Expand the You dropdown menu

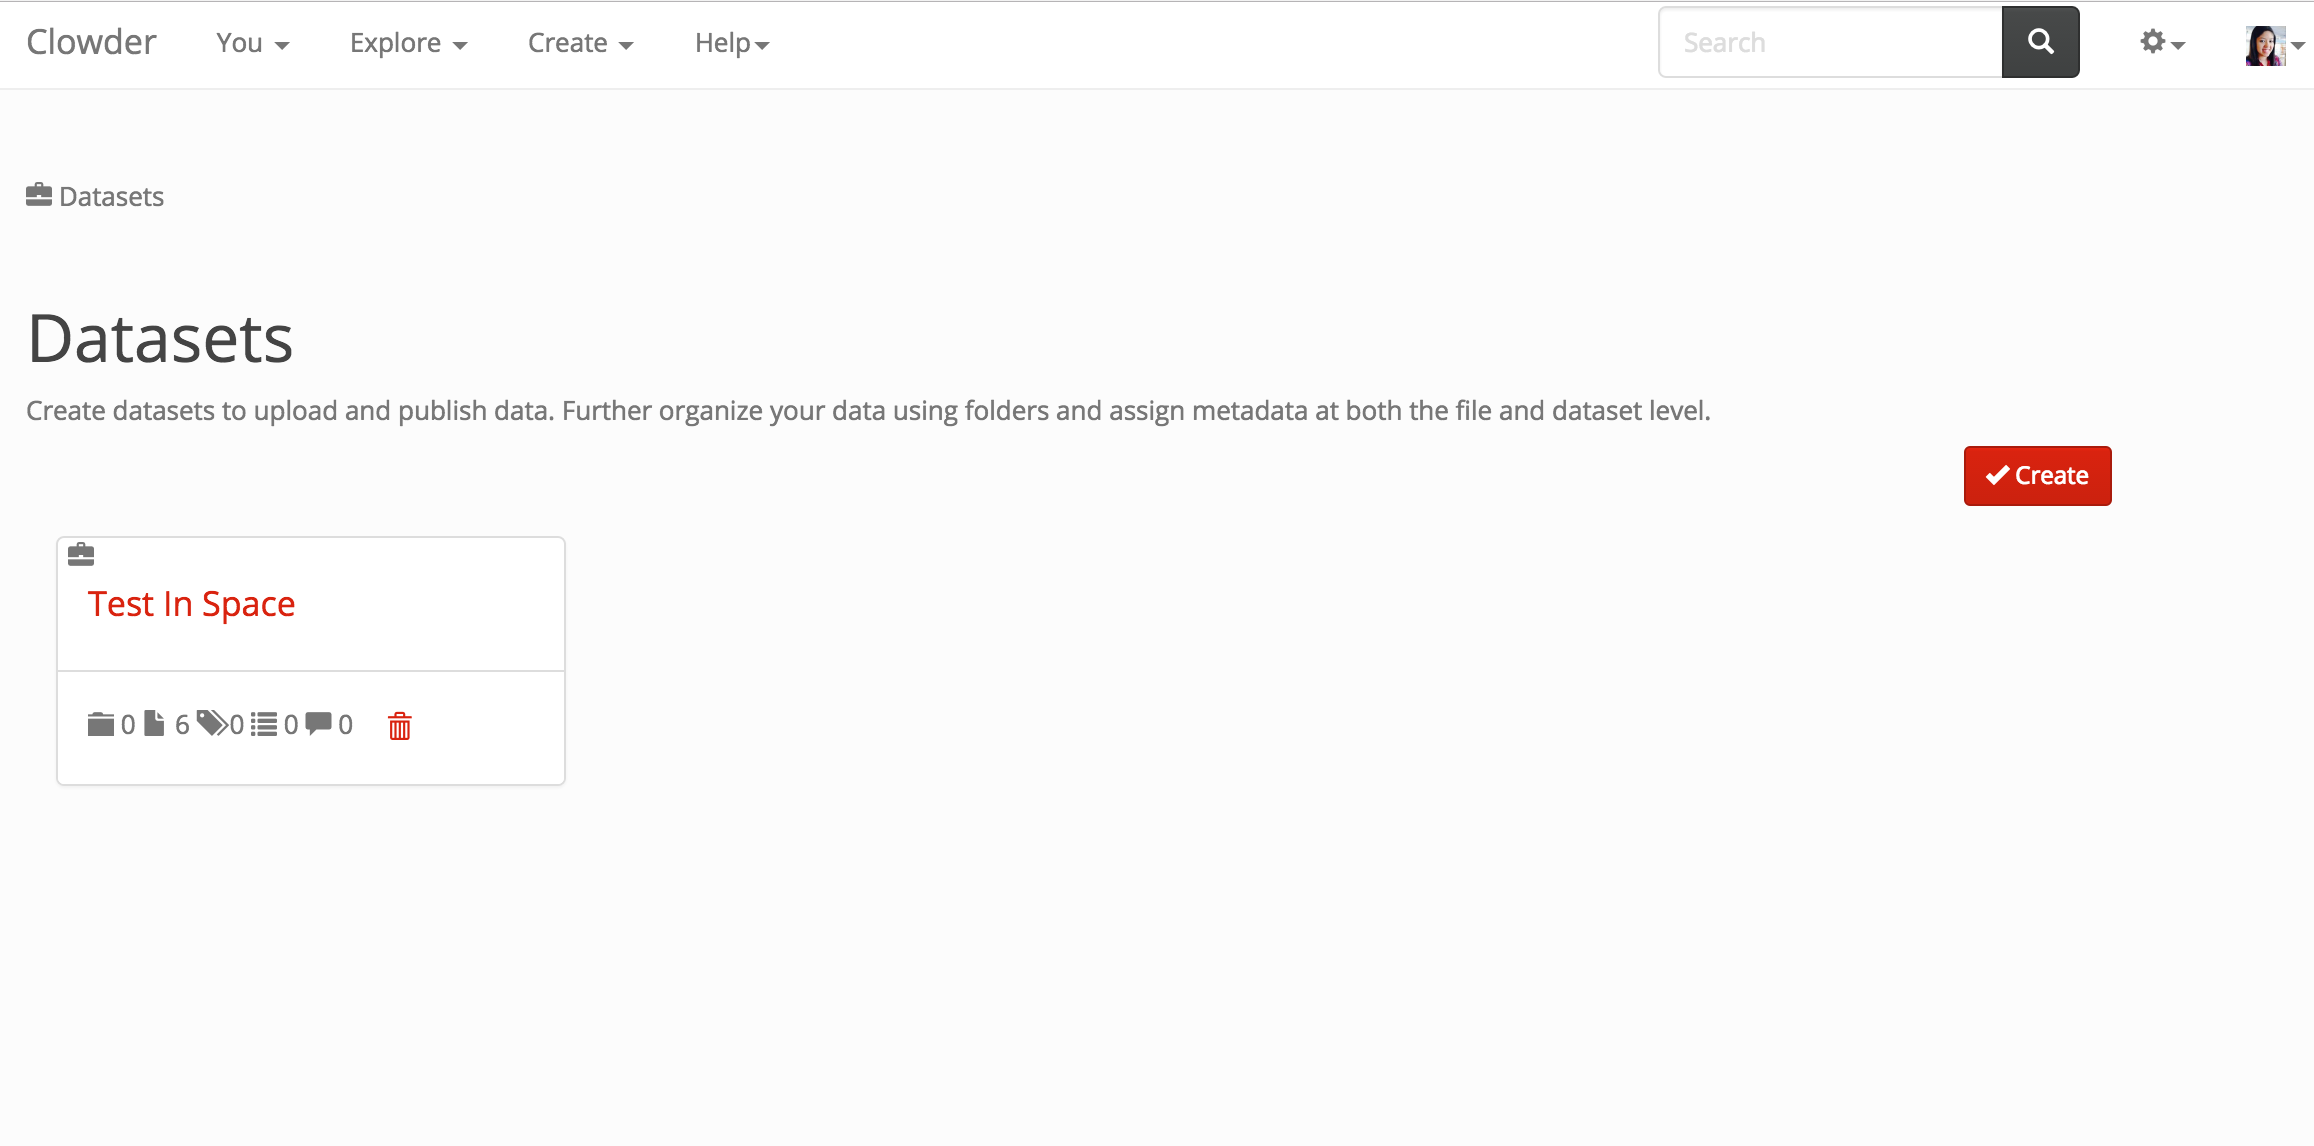click(252, 43)
